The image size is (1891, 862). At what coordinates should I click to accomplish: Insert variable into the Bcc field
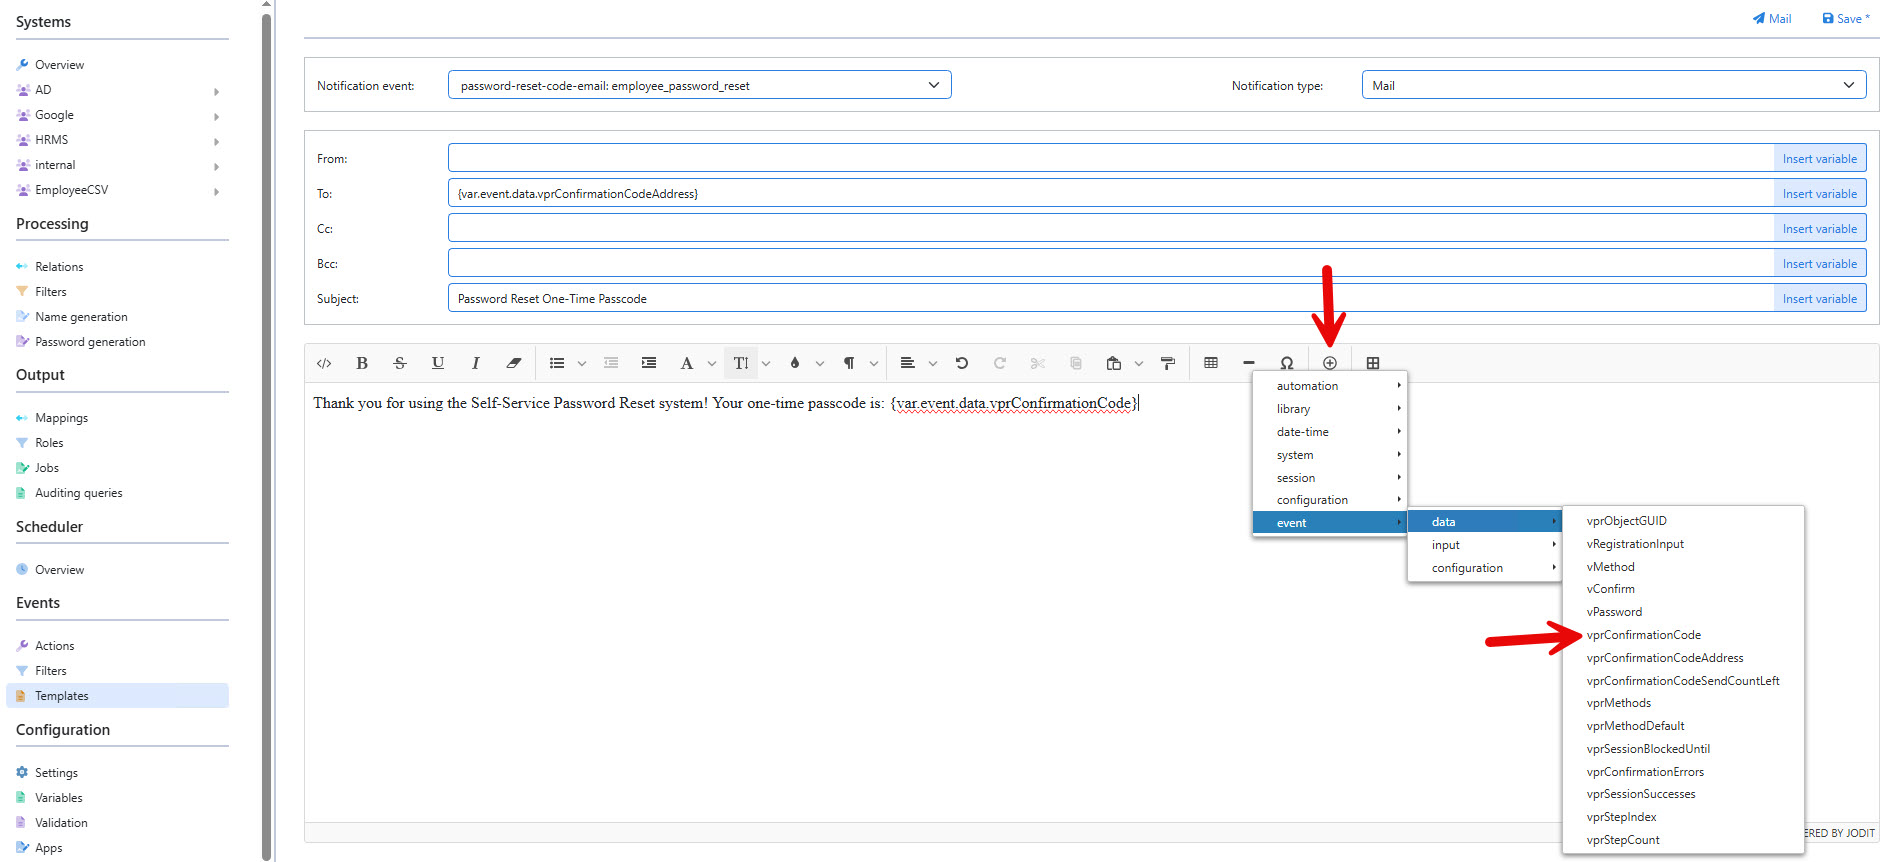click(x=1819, y=264)
